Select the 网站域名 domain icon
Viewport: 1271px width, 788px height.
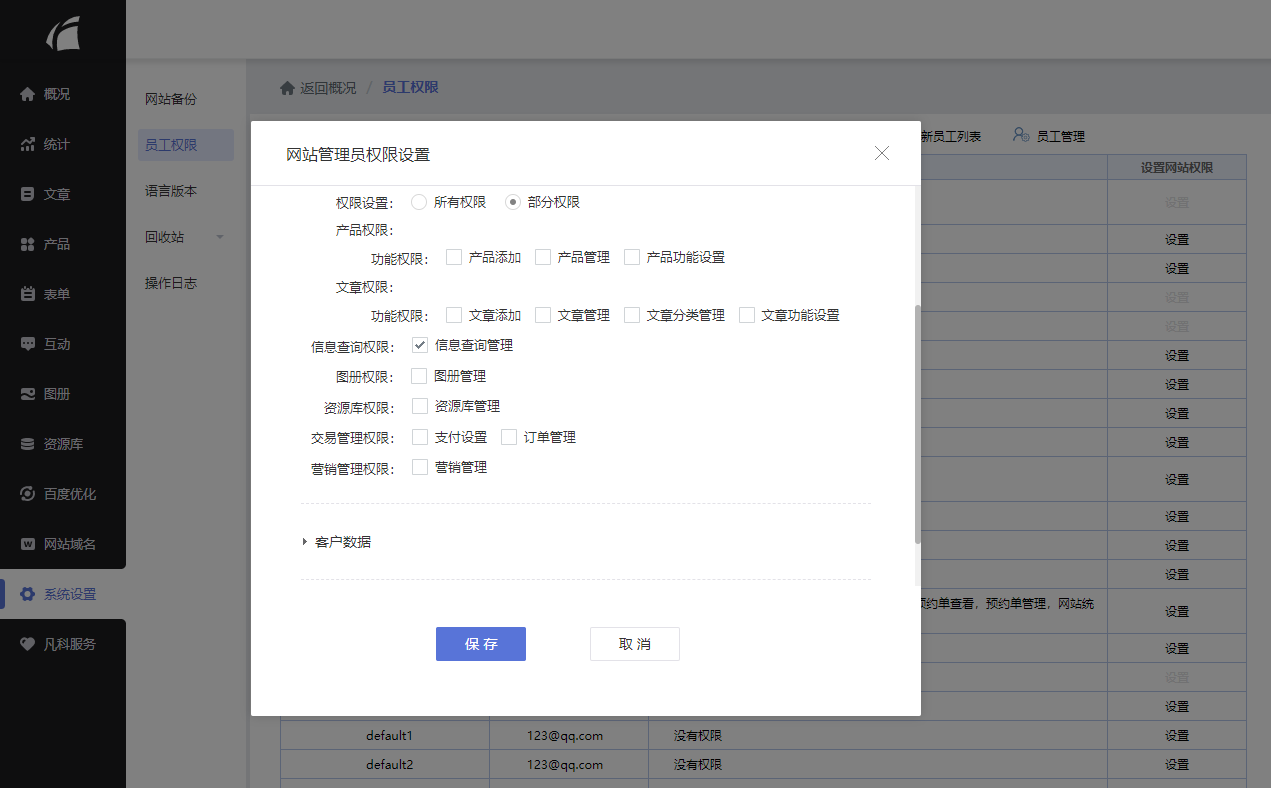(x=28, y=544)
